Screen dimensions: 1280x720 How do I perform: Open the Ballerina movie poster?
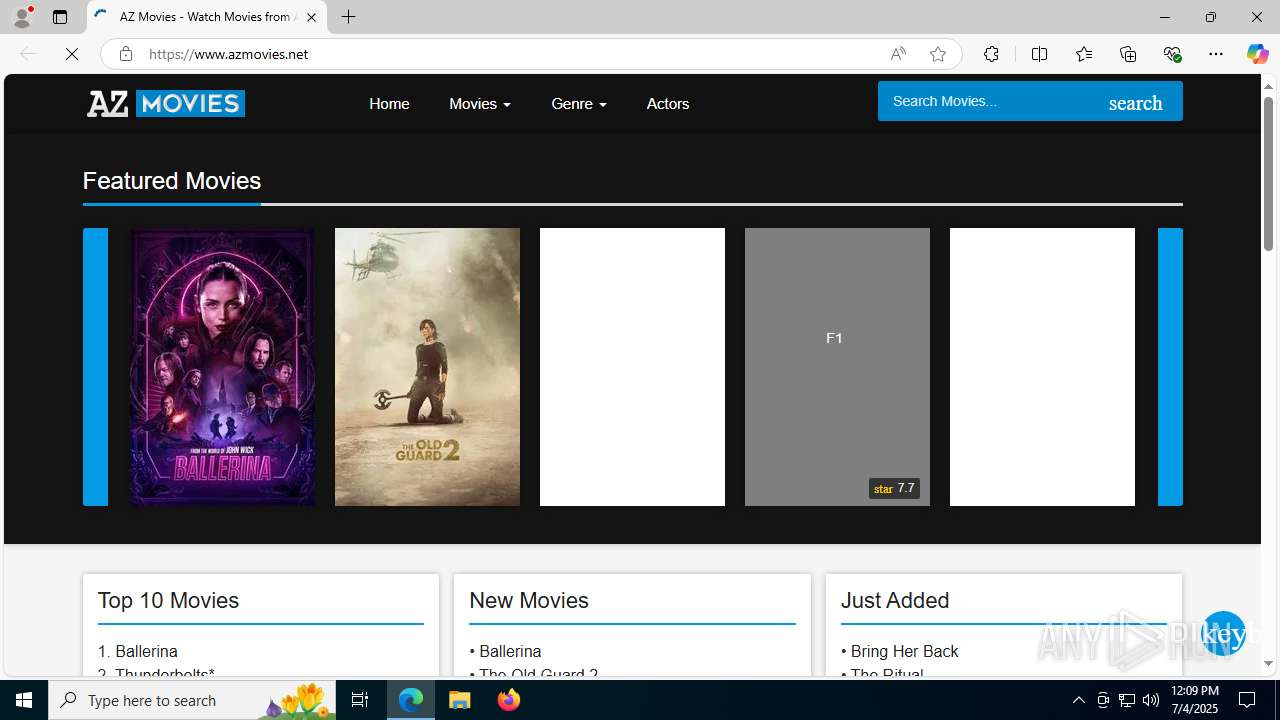click(x=222, y=367)
